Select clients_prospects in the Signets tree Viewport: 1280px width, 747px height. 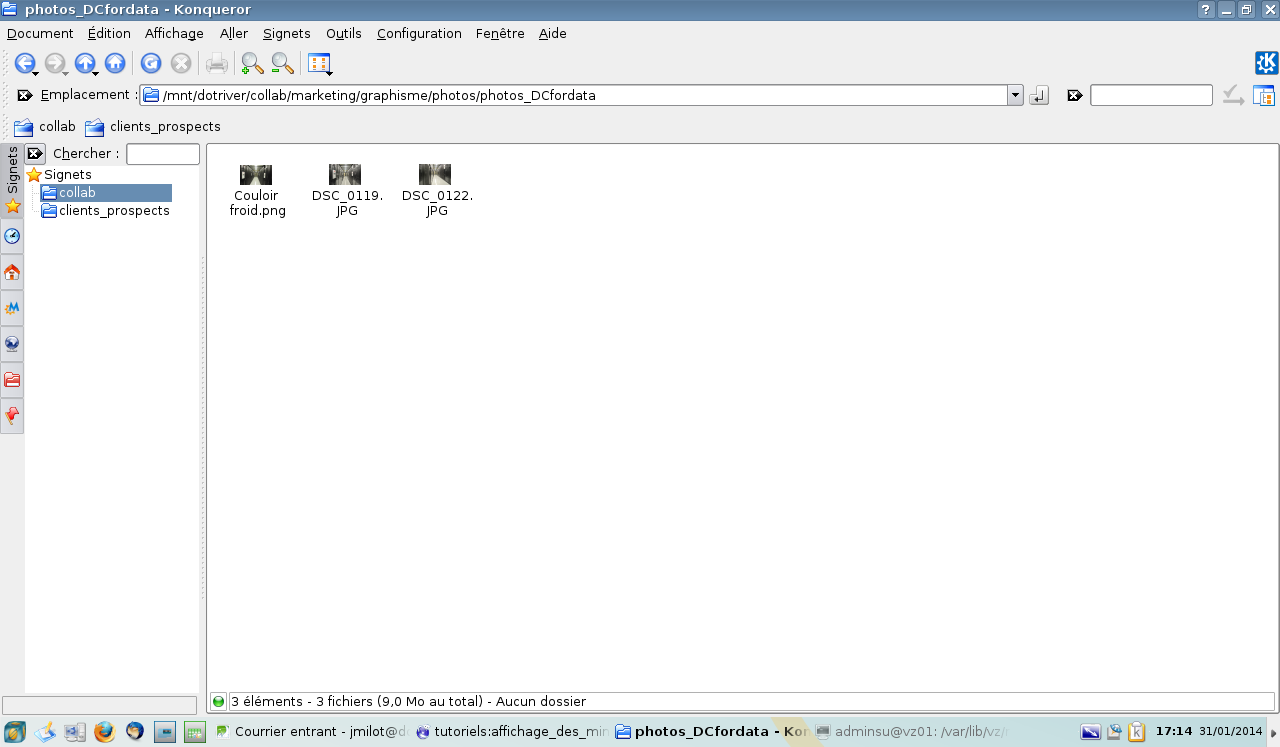tap(114, 211)
